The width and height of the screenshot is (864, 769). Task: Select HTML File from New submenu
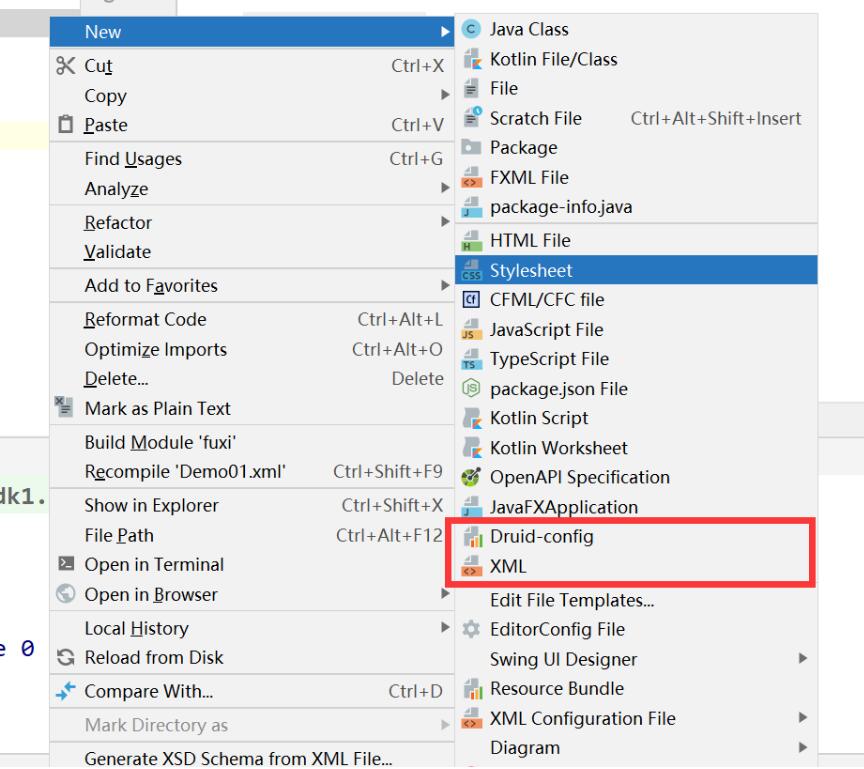(x=530, y=241)
